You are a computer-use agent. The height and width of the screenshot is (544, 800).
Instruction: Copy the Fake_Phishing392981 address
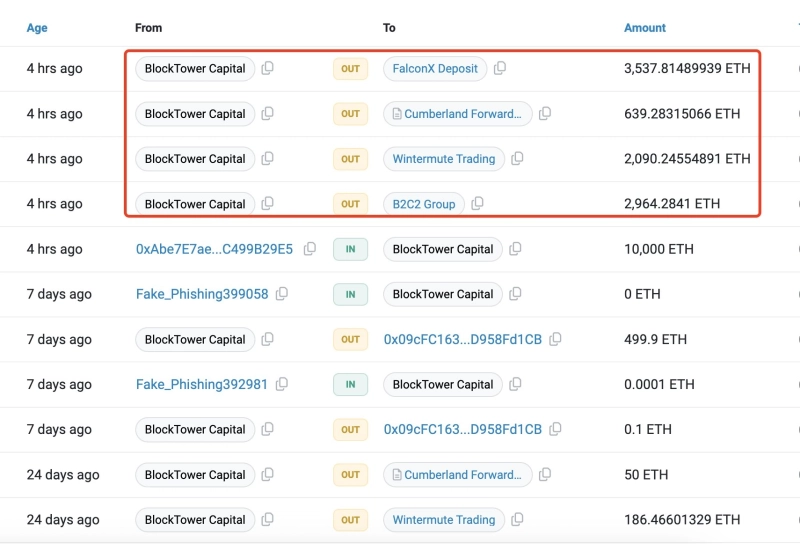click(x=282, y=384)
